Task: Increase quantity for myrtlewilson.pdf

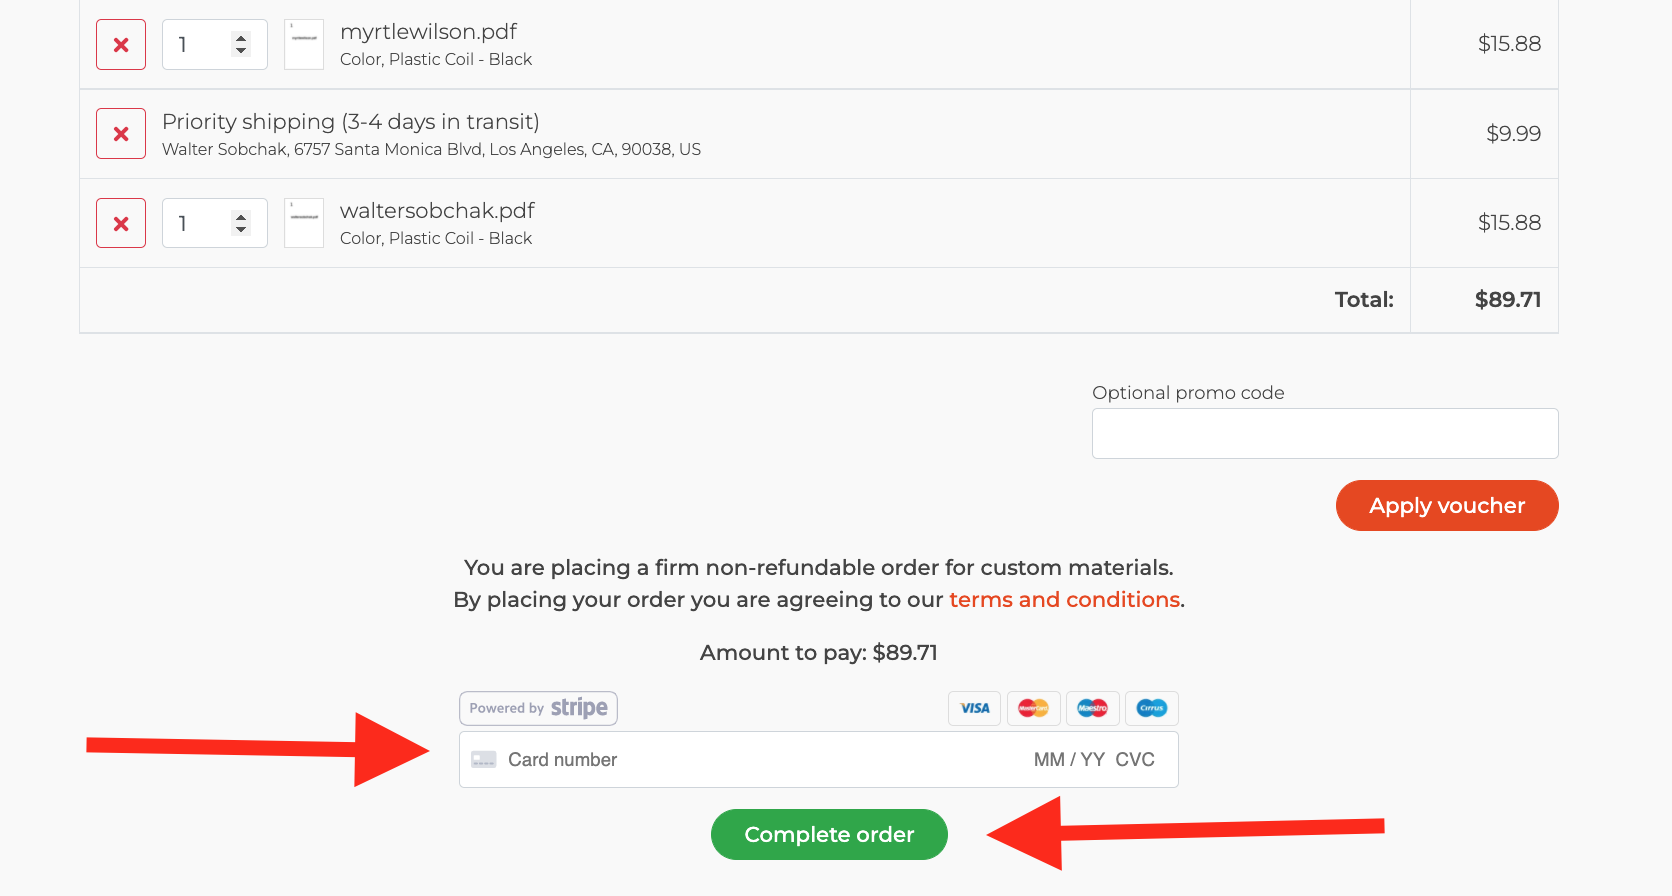Action: tap(241, 38)
